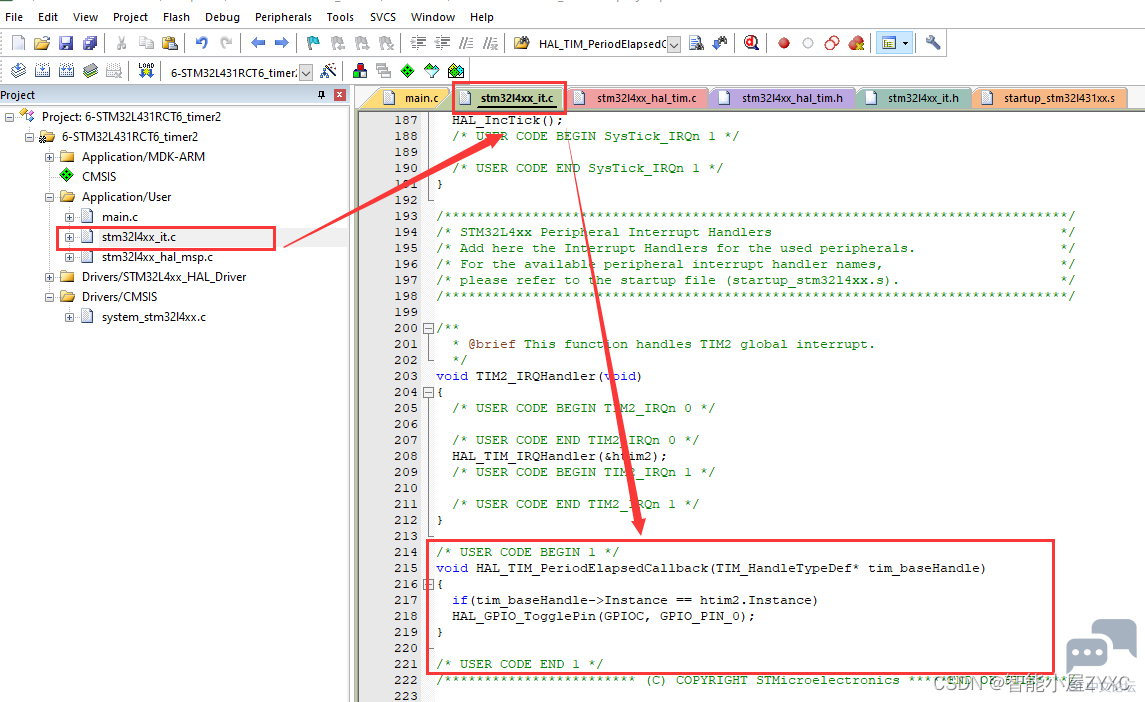The width and height of the screenshot is (1145, 702).
Task: Open the Debug menu
Action: (x=222, y=17)
